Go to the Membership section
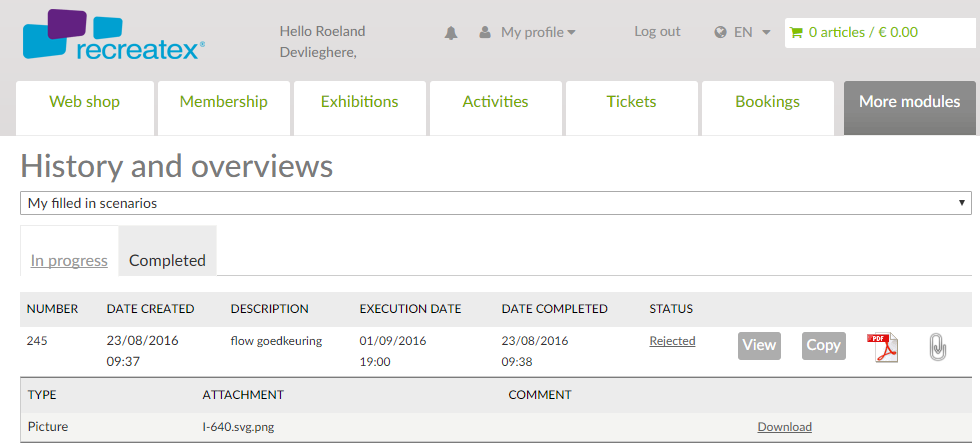 [224, 102]
